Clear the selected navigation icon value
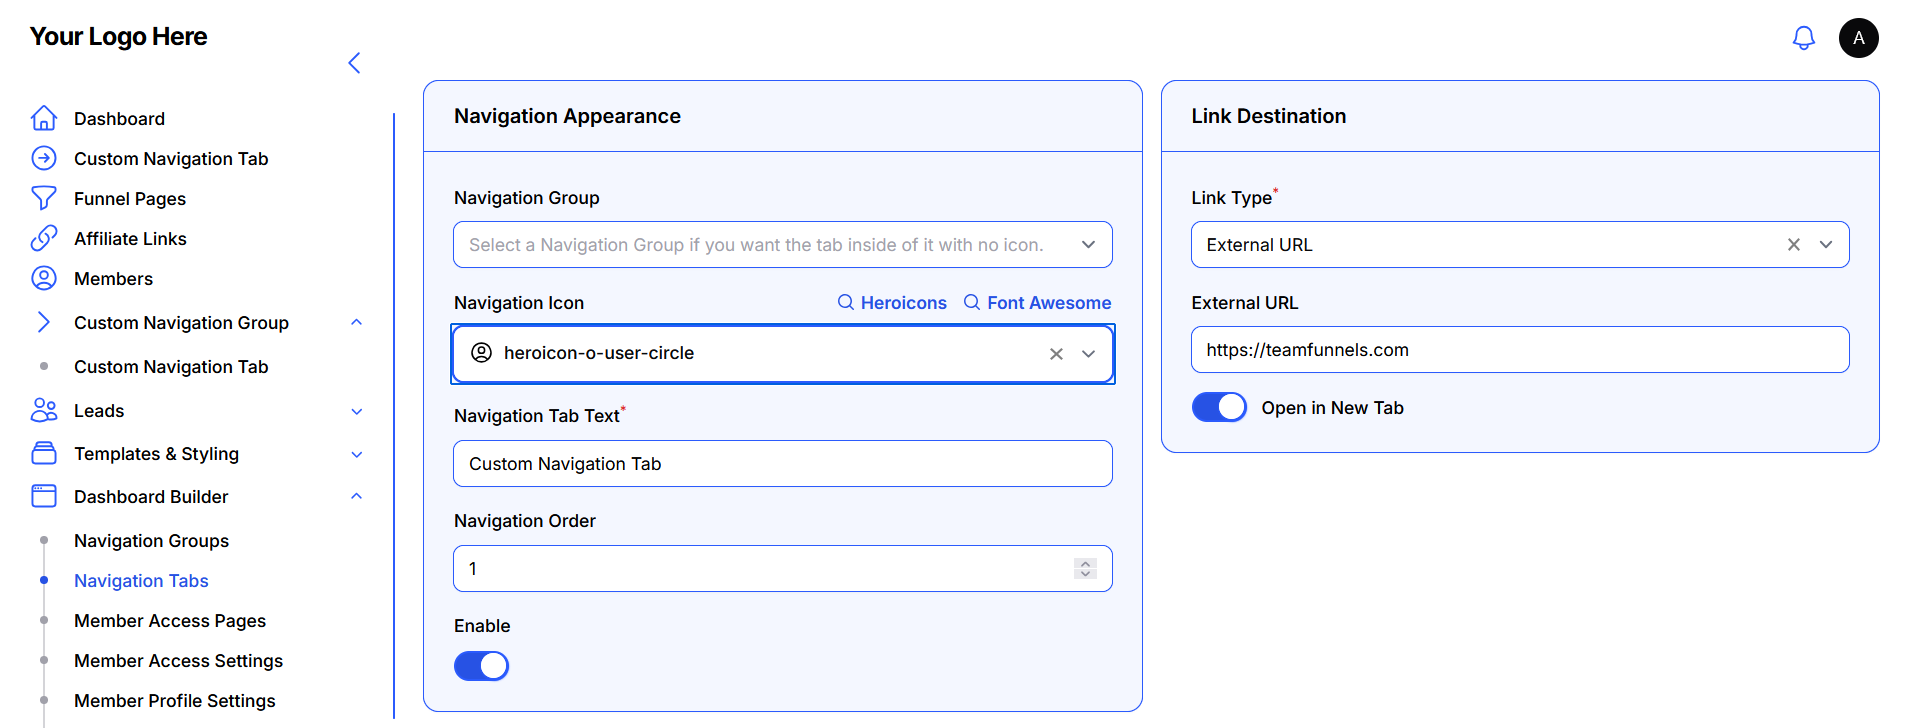The height and width of the screenshot is (728, 1908). point(1056,354)
